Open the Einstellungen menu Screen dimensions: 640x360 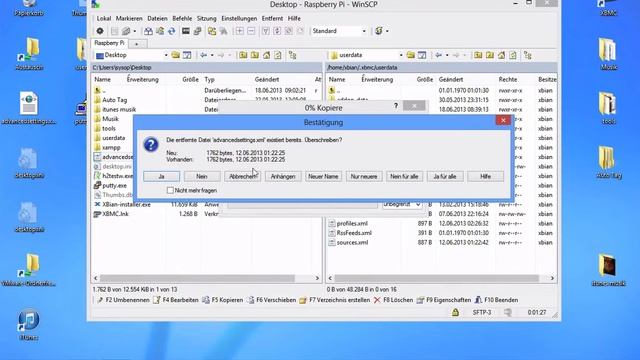point(239,18)
